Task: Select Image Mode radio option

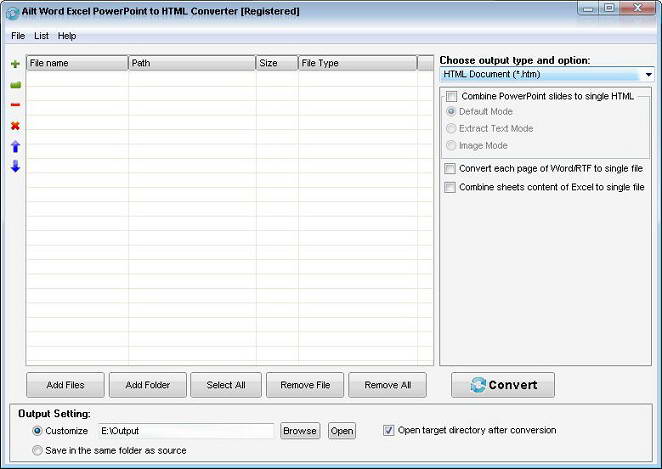Action: point(451,145)
